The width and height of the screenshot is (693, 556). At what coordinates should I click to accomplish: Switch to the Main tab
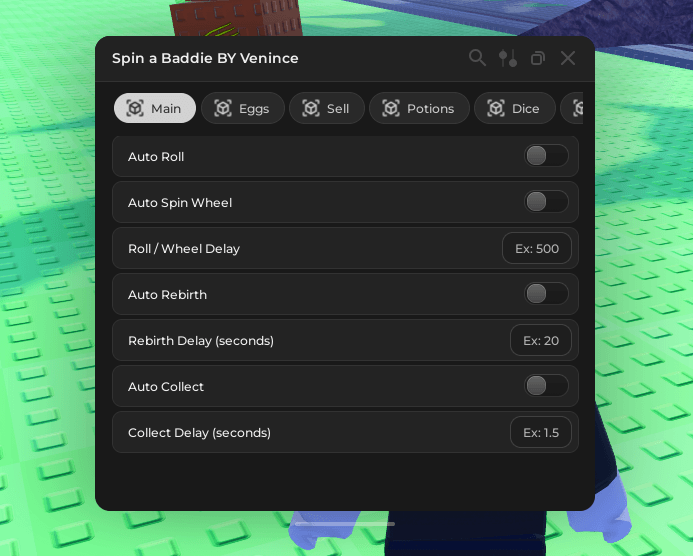(x=155, y=108)
